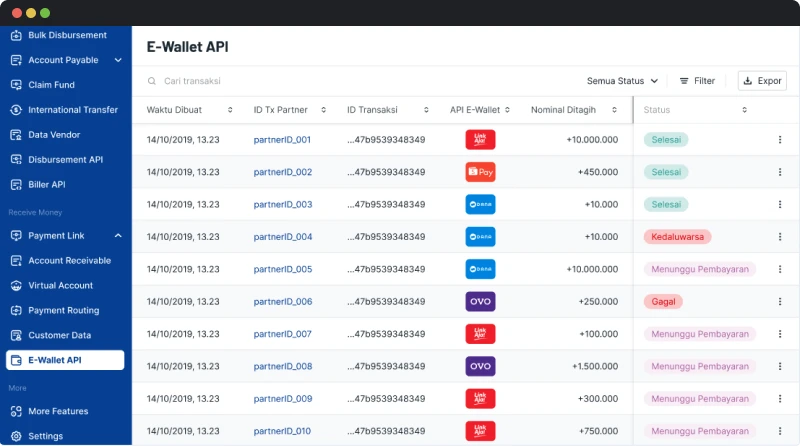Click ShopeePay logo in partnerID_002 row
The image size is (800, 446).
point(480,172)
